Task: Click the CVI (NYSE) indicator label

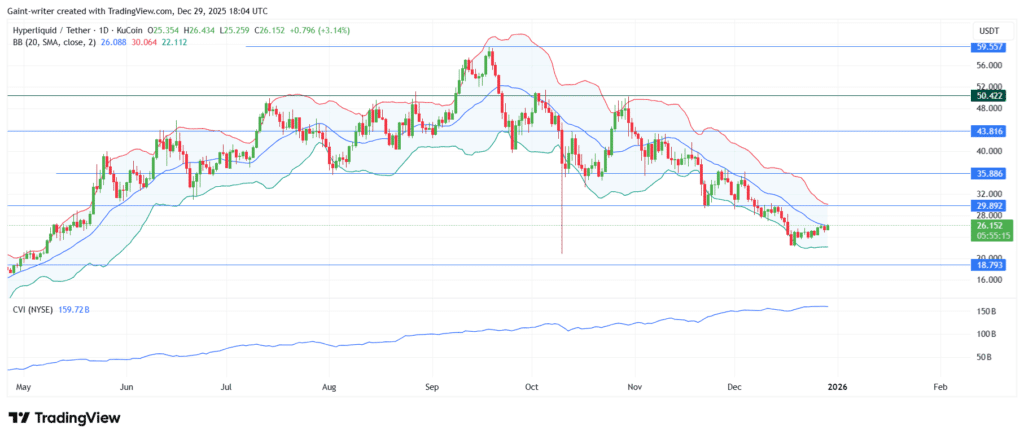Action: (x=31, y=308)
